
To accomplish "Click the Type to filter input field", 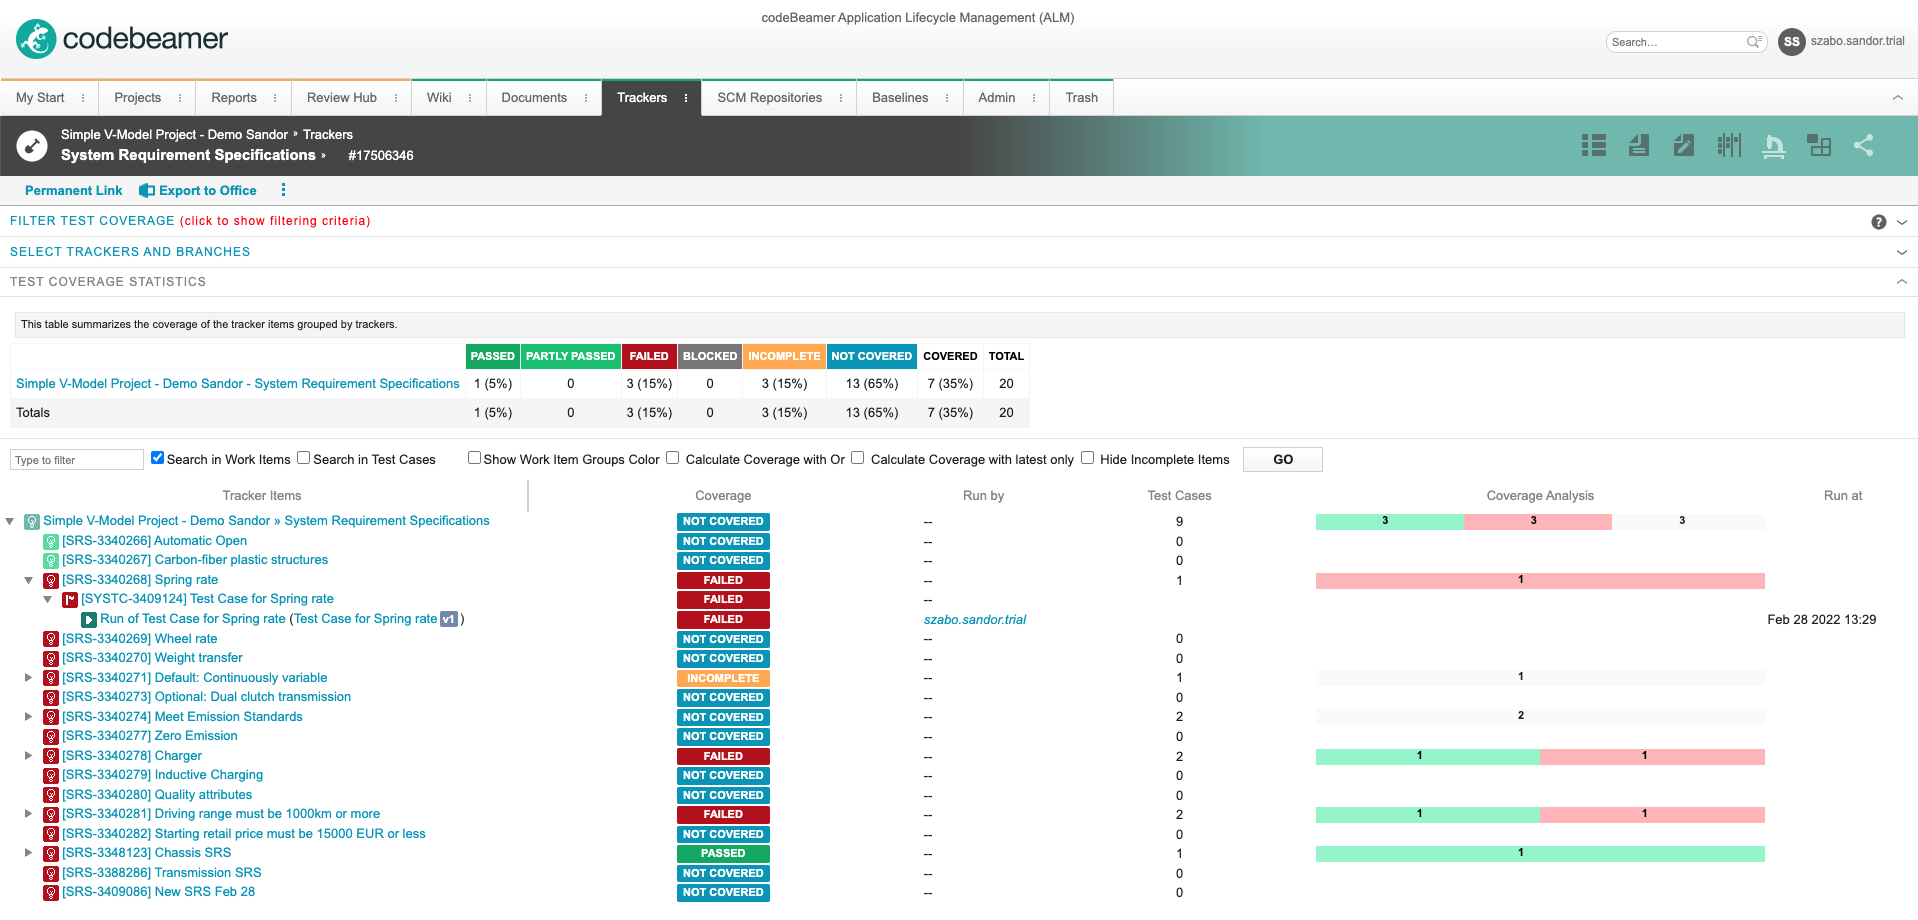I will [x=77, y=460].
